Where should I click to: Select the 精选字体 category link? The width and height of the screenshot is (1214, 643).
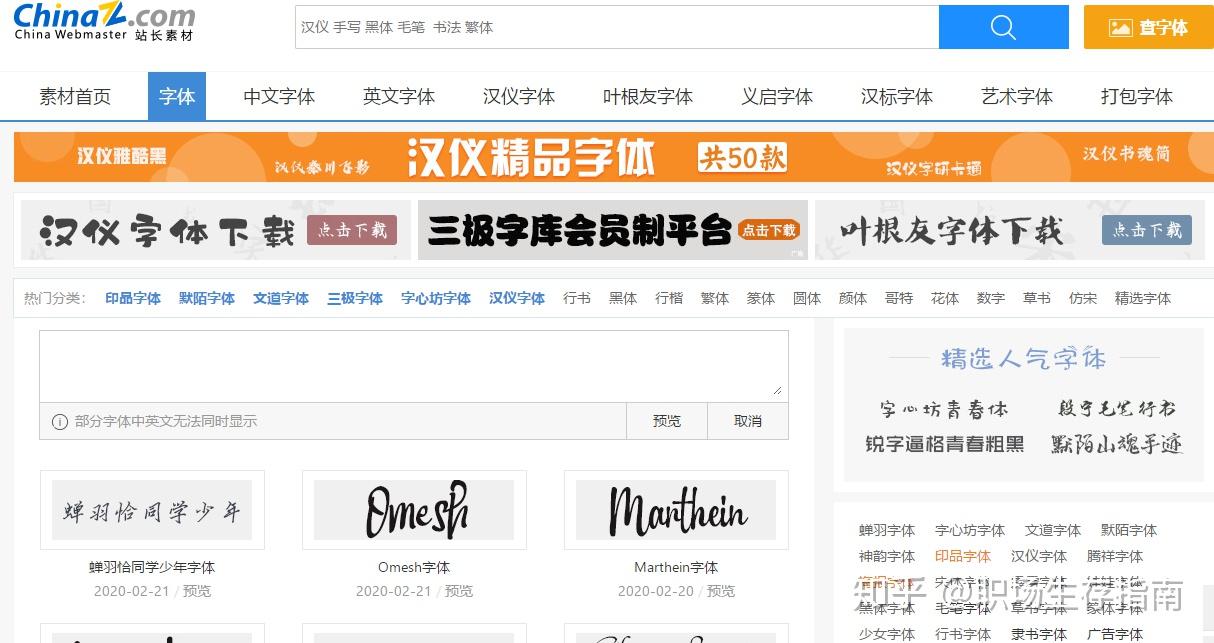pyautogui.click(x=1143, y=298)
